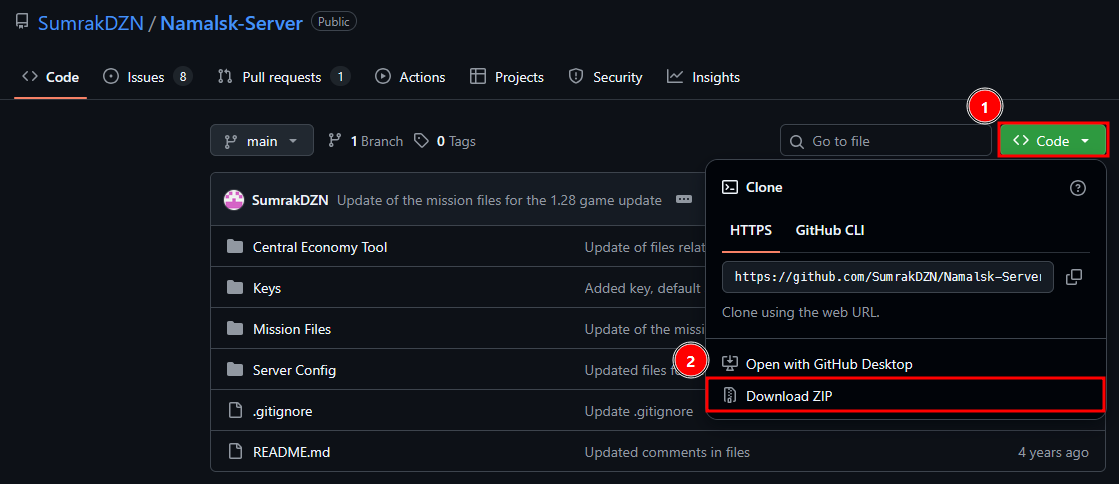Image resolution: width=1119 pixels, height=484 pixels.
Task: Open the .gitignore file
Action: point(283,411)
